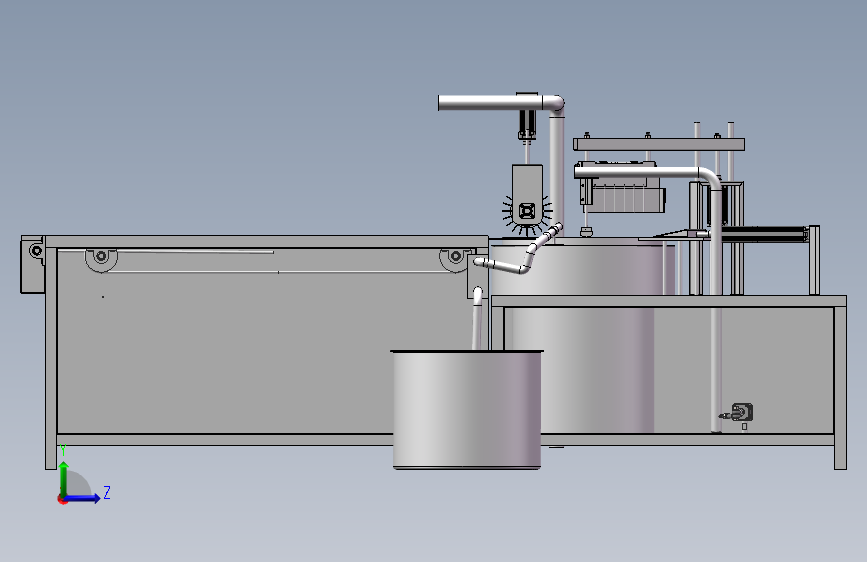Select the front cylindrical bucket in the model
Viewport: 867px width, 562px height.
coord(467,409)
